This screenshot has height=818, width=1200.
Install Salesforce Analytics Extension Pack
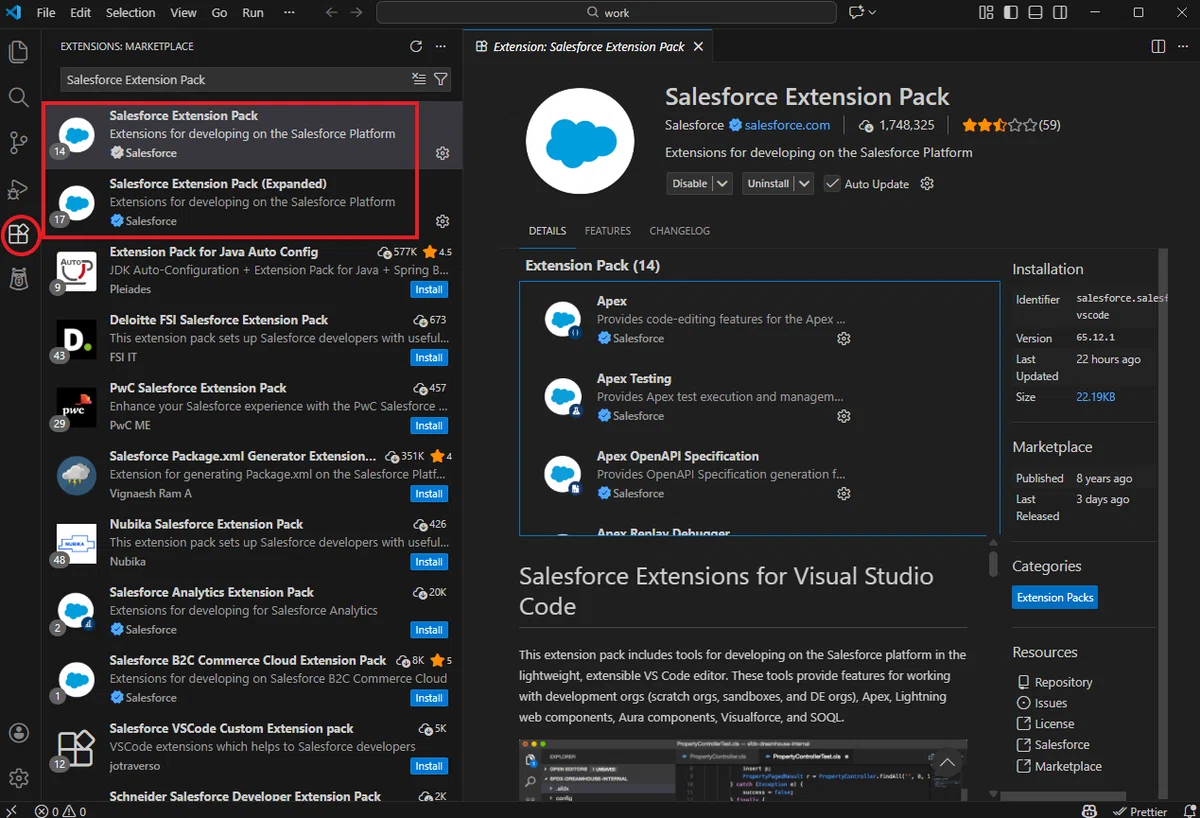point(429,629)
